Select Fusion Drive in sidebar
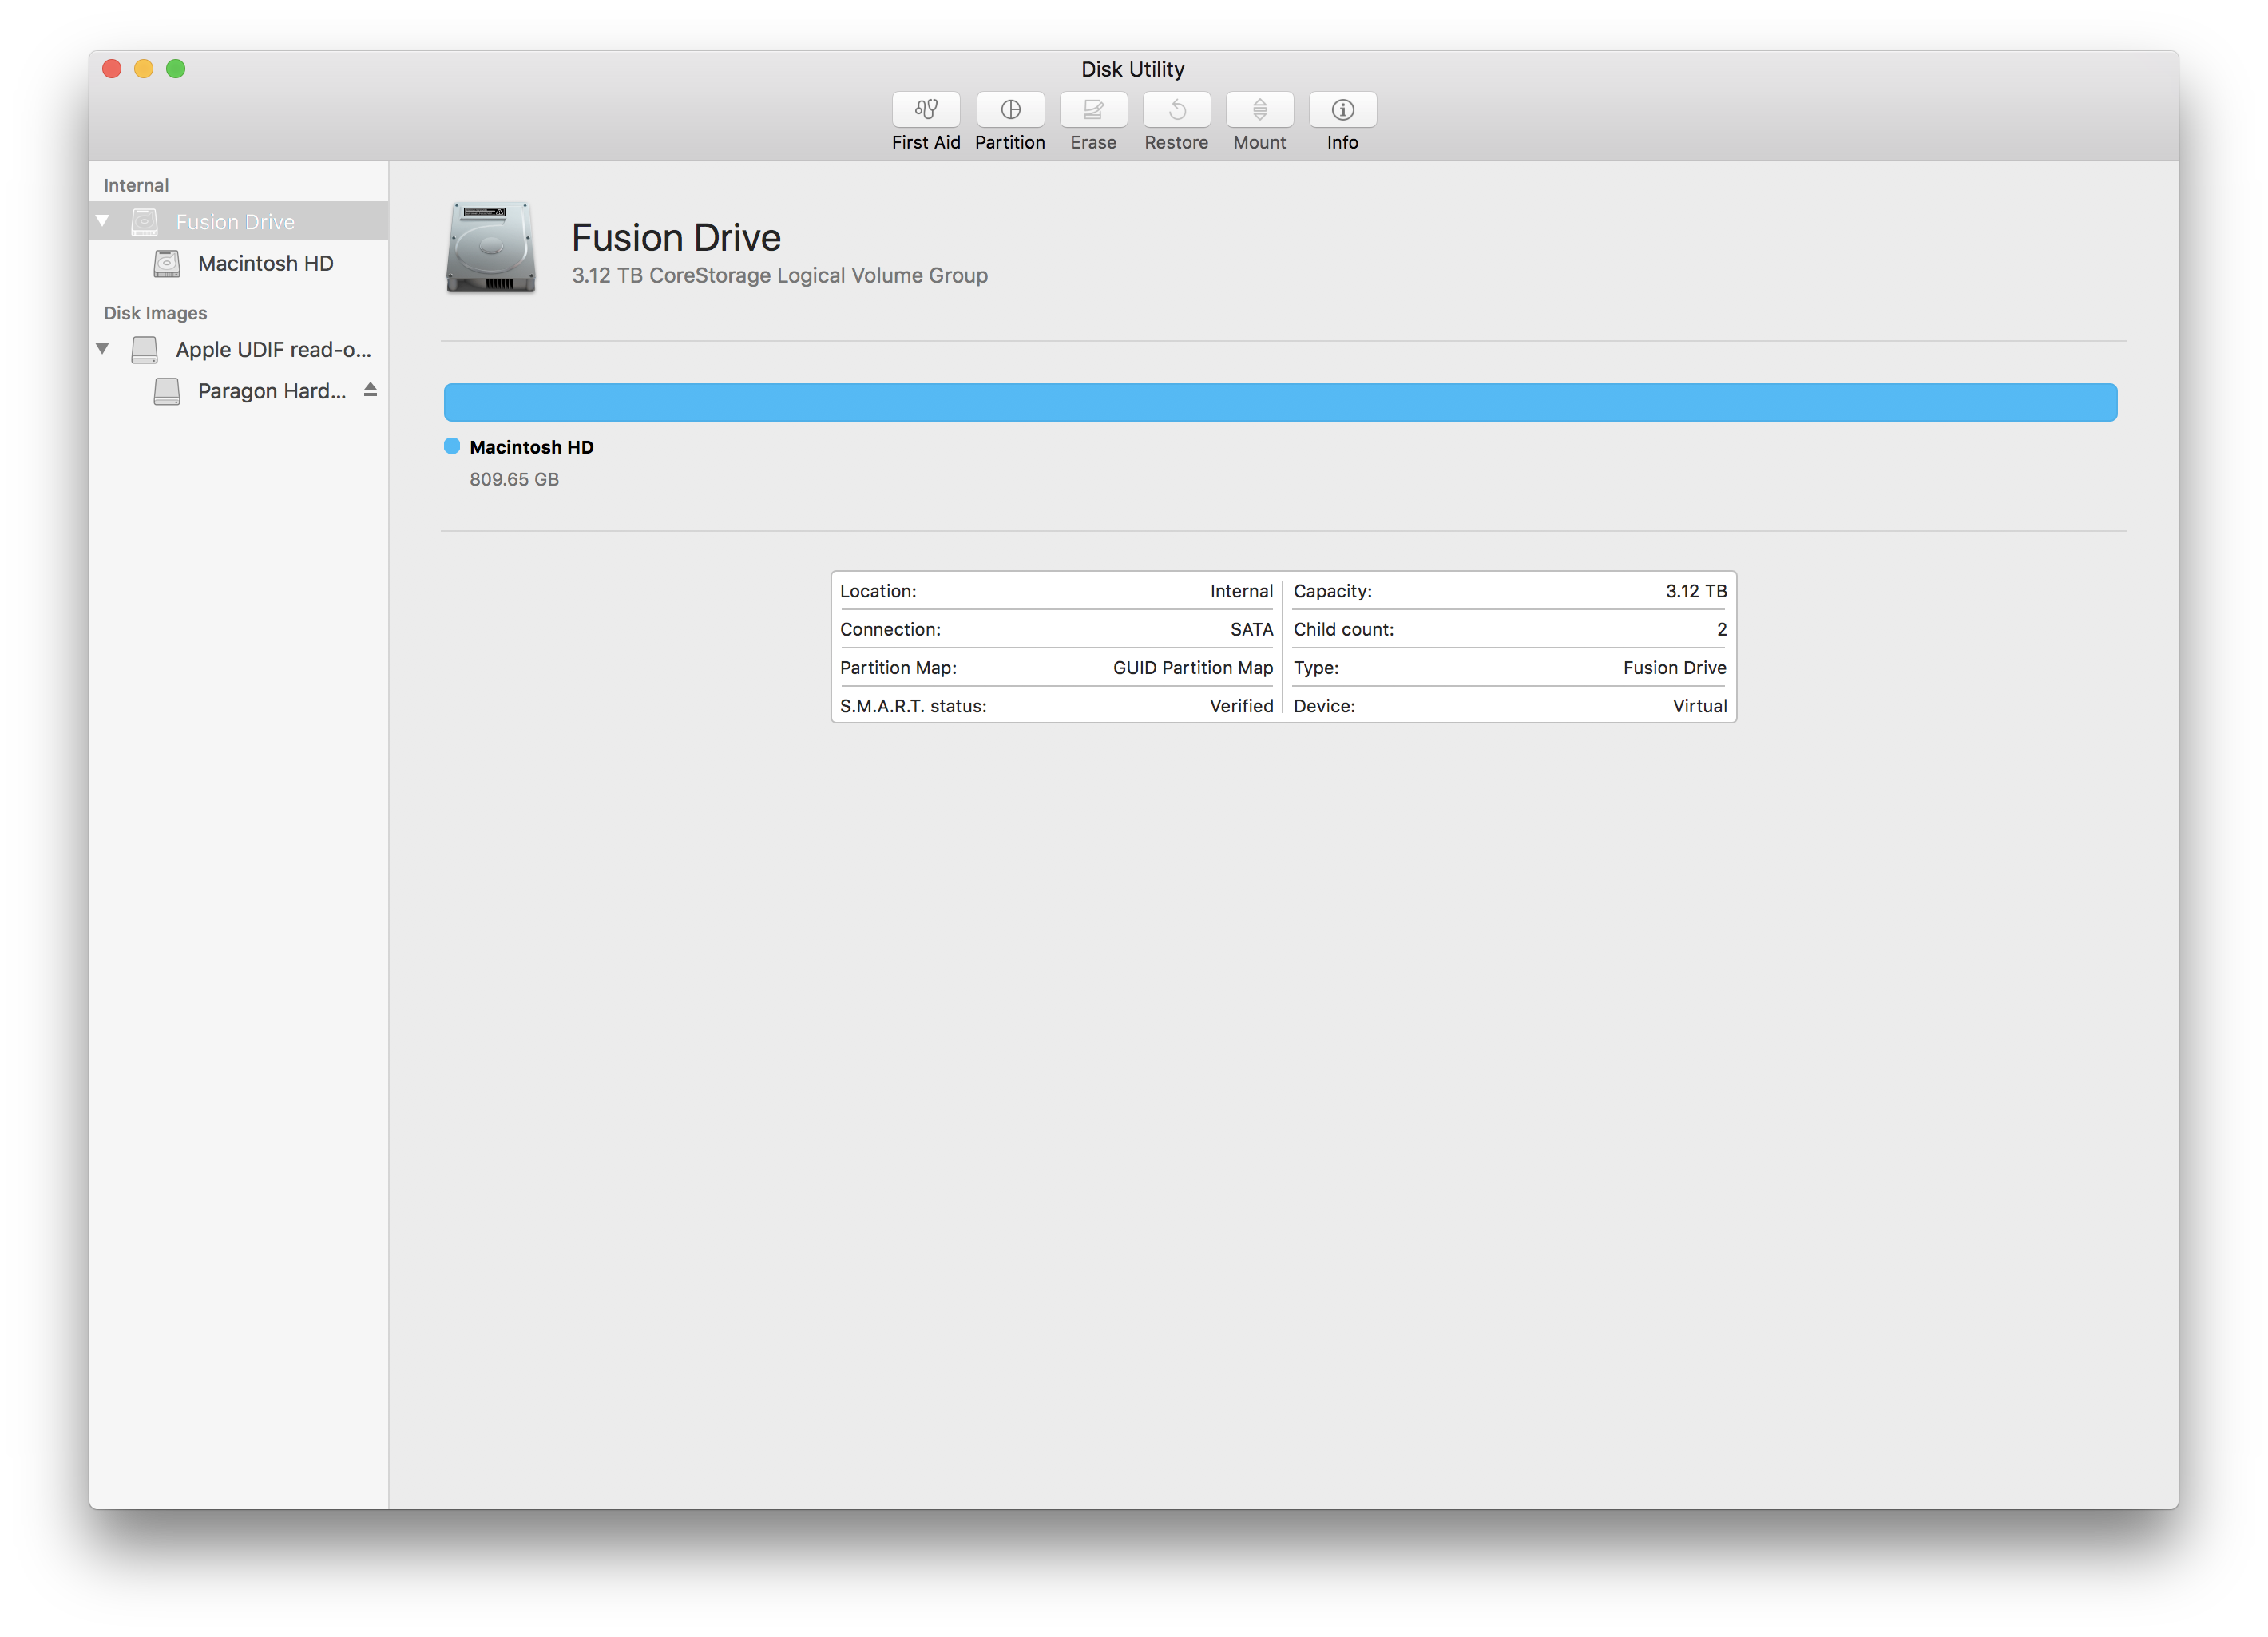Screen dimensions: 2268x1637 click(x=234, y=220)
